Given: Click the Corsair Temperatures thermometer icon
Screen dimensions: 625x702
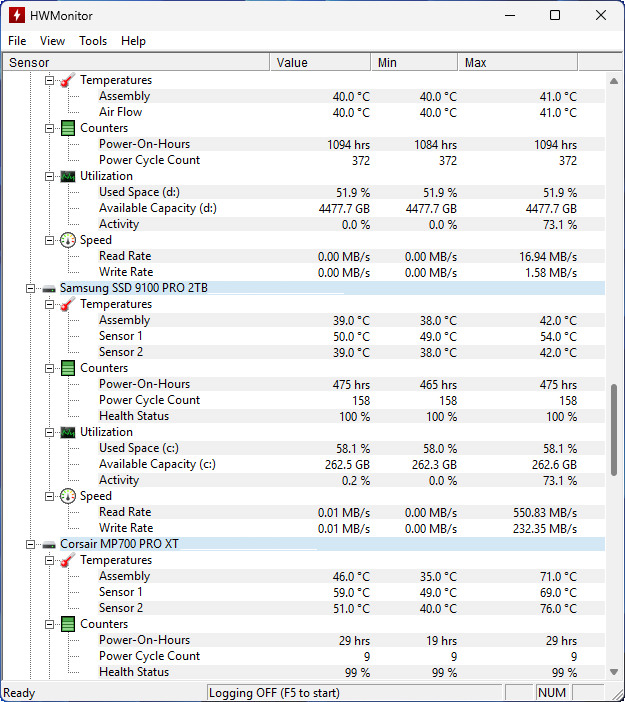Looking at the screenshot, I should pos(68,561).
